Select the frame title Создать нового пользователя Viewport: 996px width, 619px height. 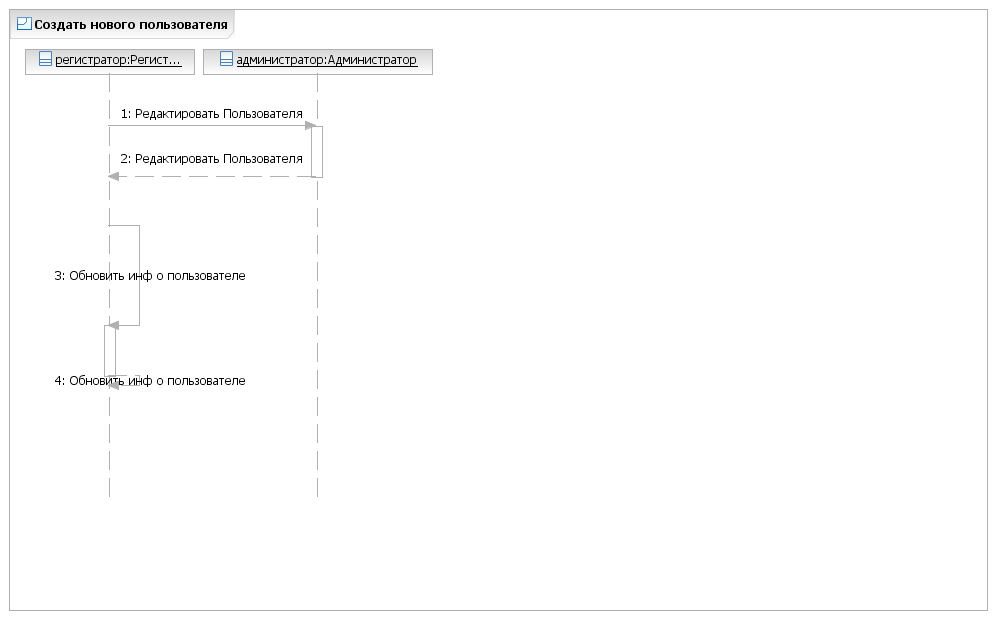pos(131,25)
